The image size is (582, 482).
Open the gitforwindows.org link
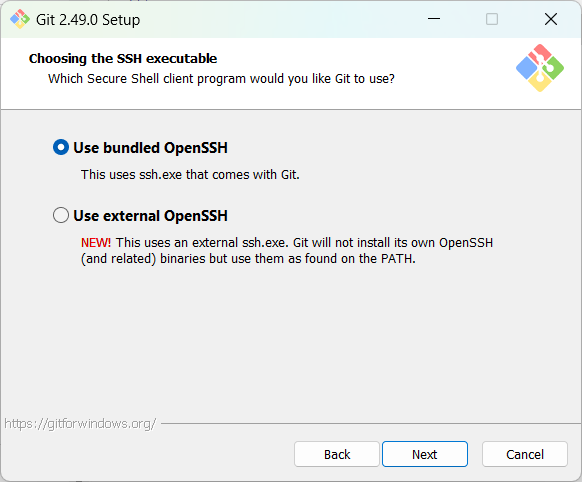[x=80, y=423]
